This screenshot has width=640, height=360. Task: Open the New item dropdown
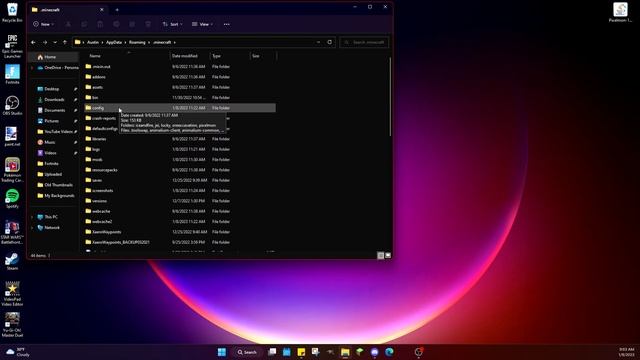click(43, 24)
